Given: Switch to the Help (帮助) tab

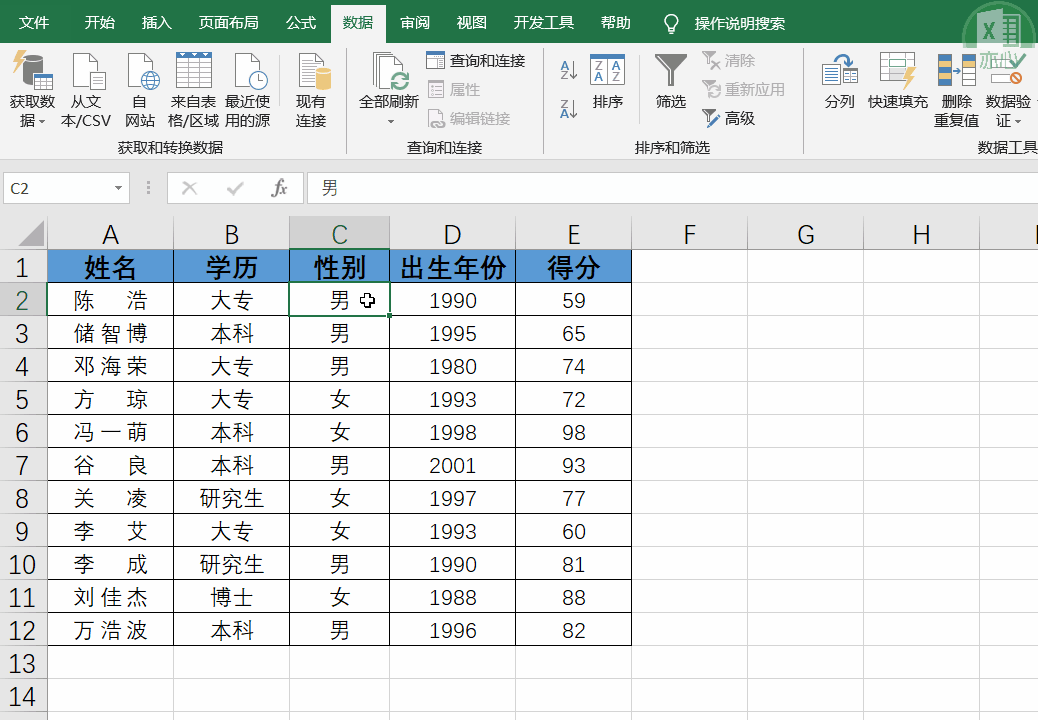Looking at the screenshot, I should [x=616, y=23].
